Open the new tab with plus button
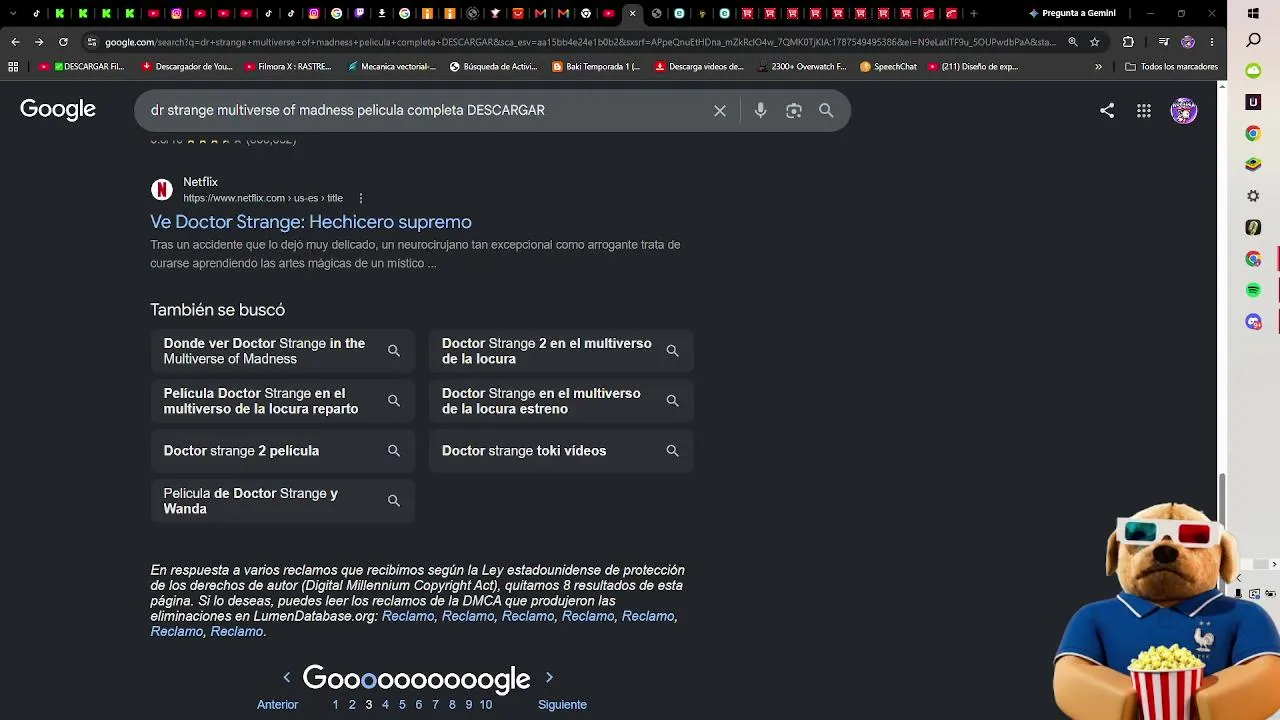1280x720 pixels. point(974,14)
